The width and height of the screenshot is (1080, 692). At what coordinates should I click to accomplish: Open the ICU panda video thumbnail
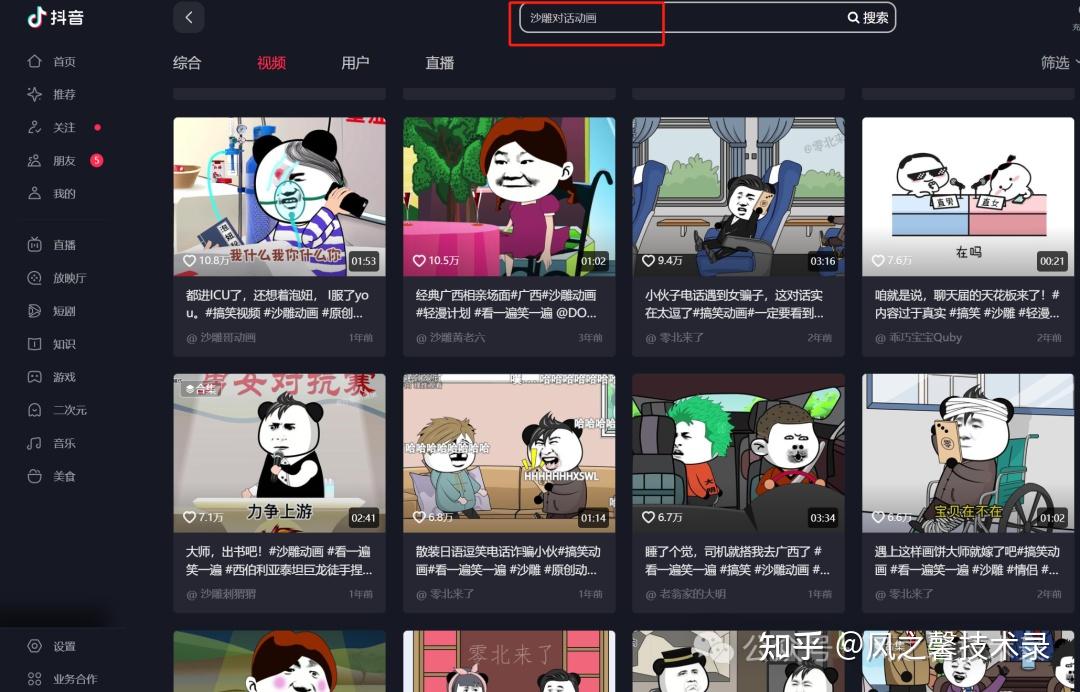(279, 196)
